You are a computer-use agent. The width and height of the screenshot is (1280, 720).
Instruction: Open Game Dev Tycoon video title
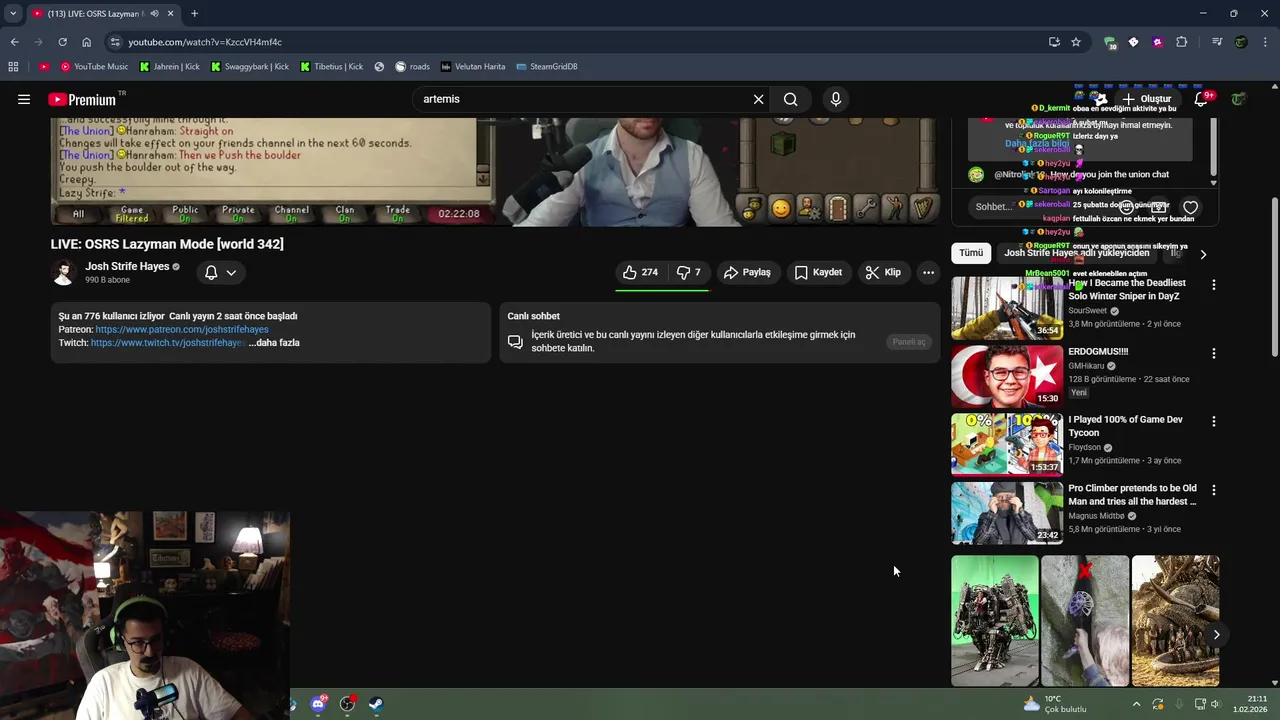coord(1125,426)
